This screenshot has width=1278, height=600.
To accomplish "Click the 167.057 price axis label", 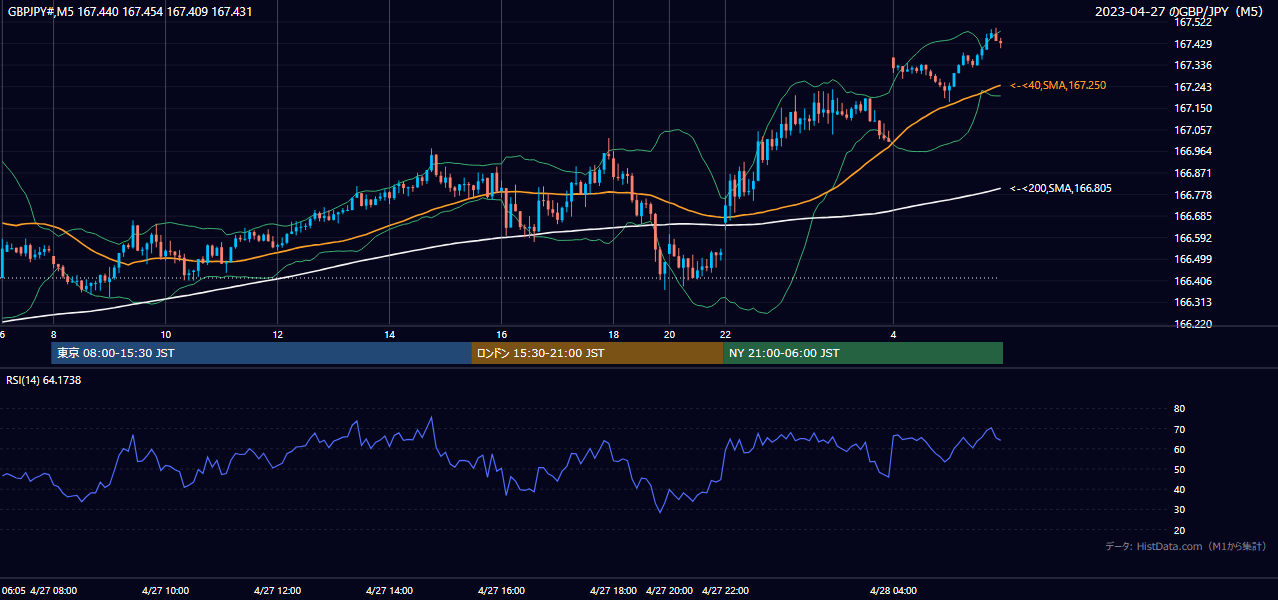I will tap(1193, 130).
